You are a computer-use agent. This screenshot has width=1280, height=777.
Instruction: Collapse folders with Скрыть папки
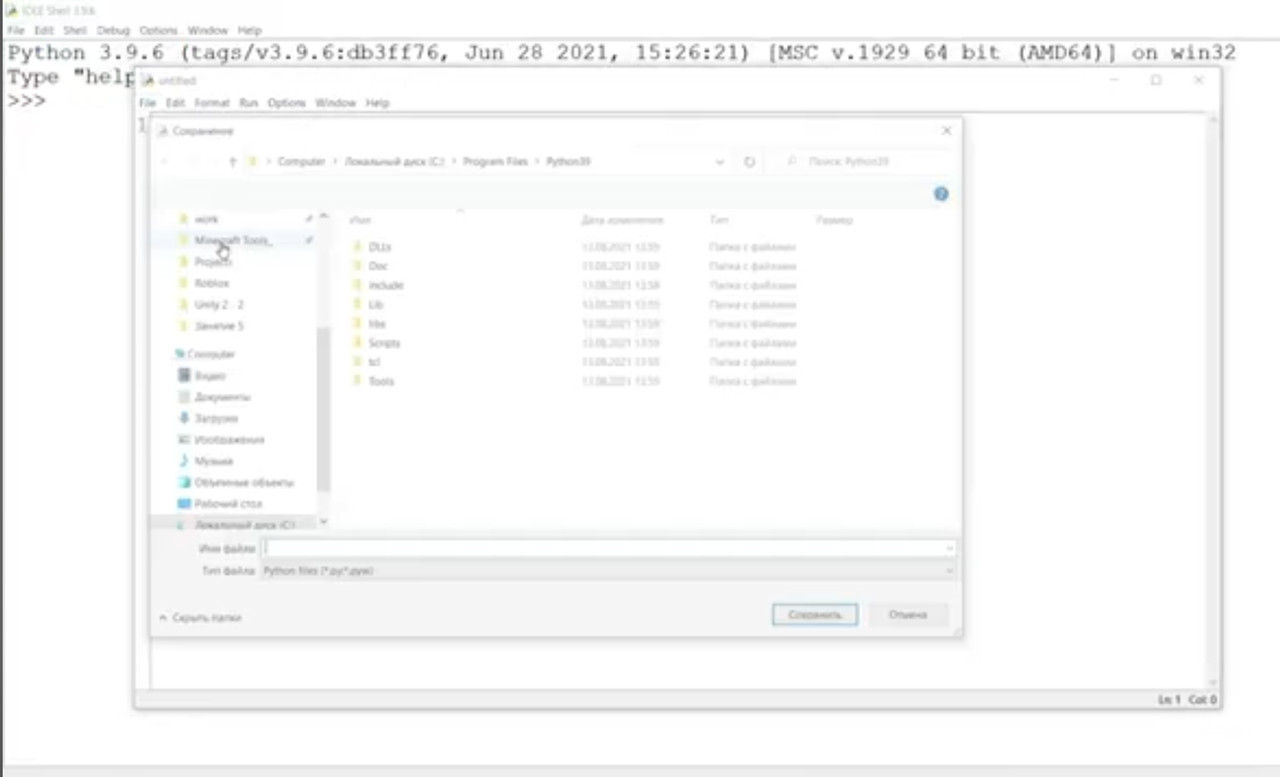(201, 618)
